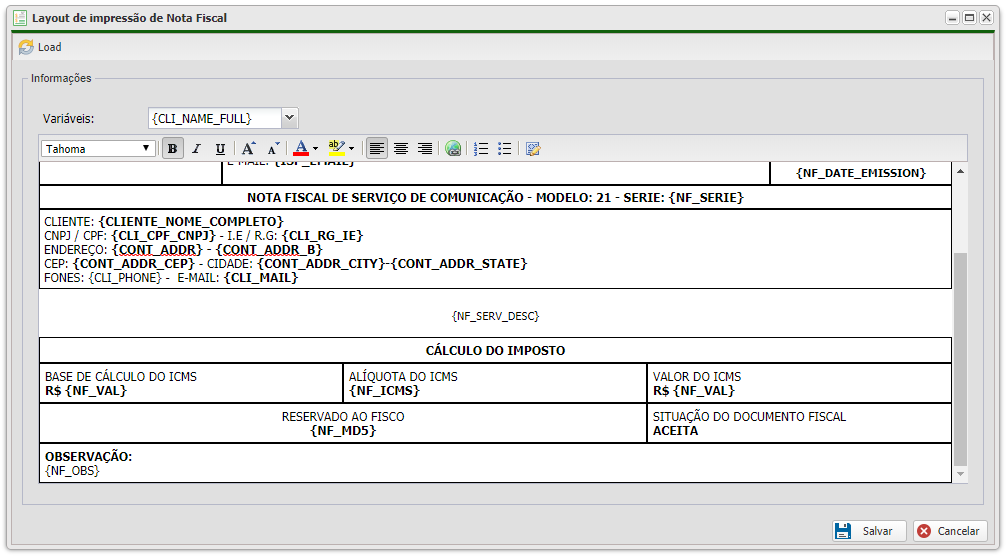The width and height of the screenshot is (1006, 557).
Task: Click the Salvar button
Action: pos(868,531)
